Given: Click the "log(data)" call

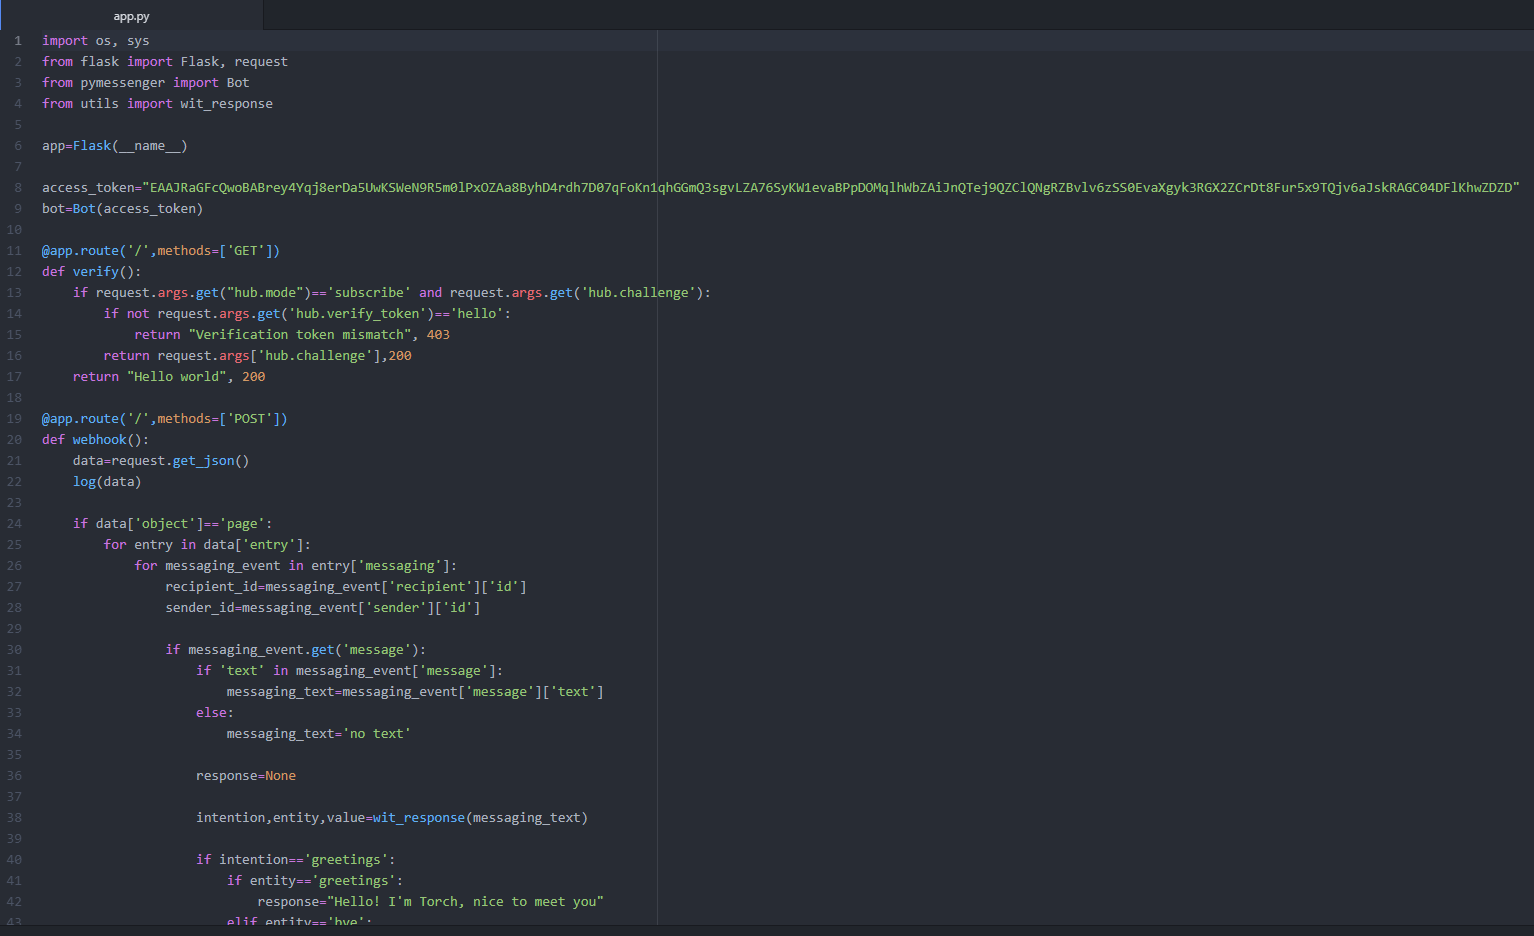Looking at the screenshot, I should tap(107, 482).
